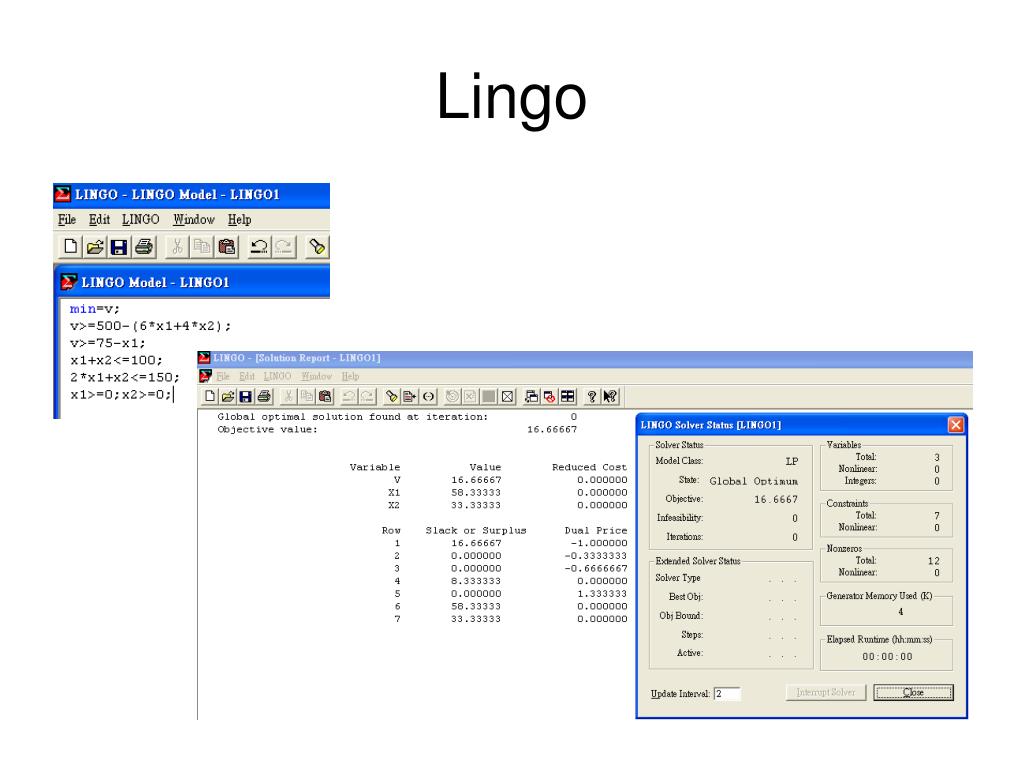
Task: Click Send to Back icon in Solution Report toolbar
Action: [x=532, y=396]
